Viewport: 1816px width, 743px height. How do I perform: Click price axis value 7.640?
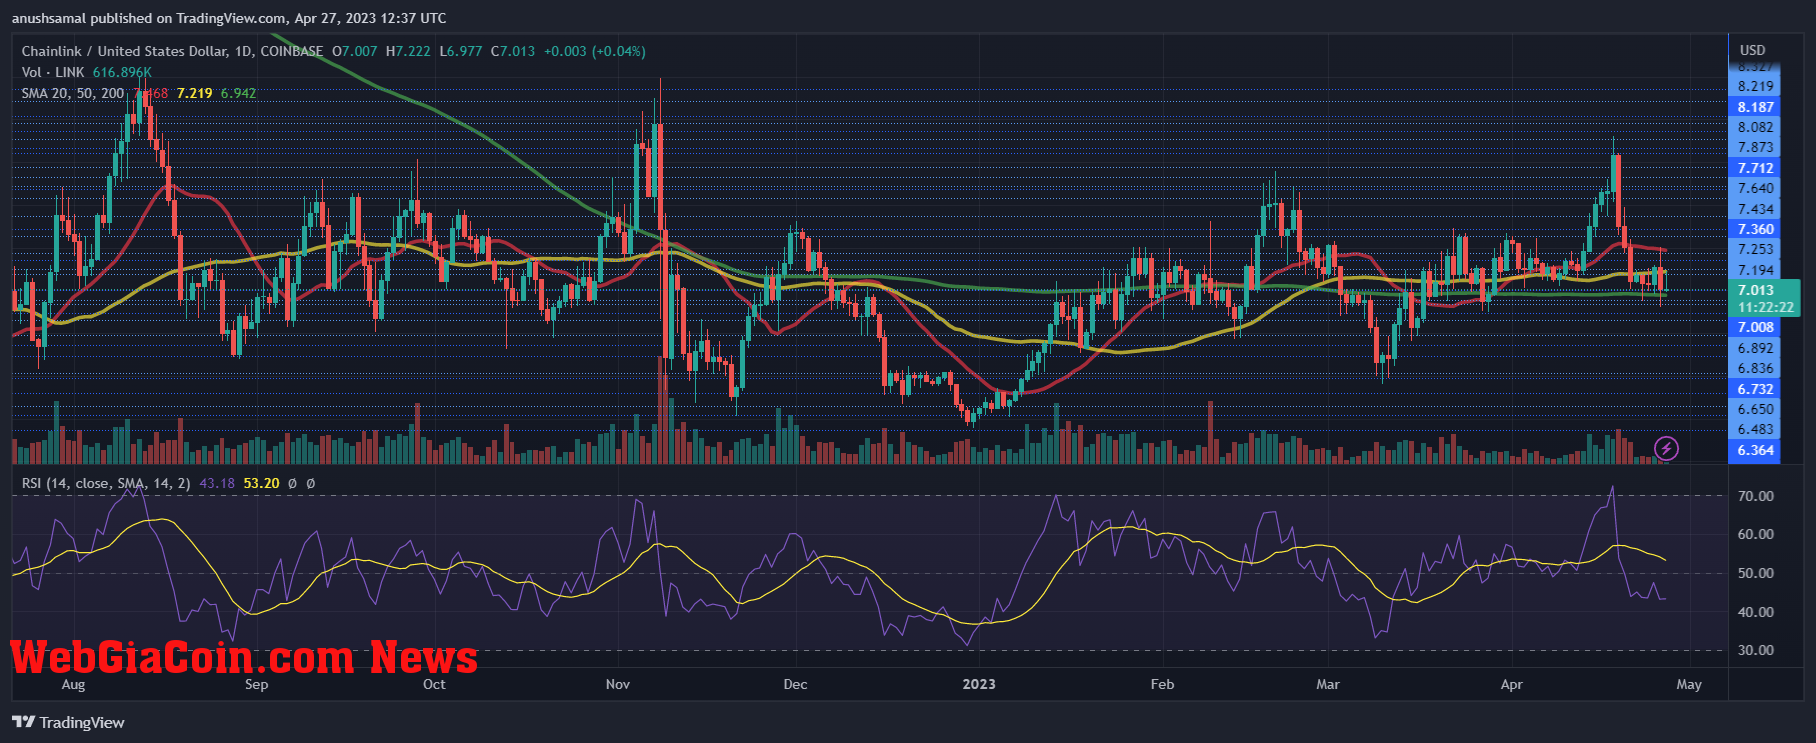pos(1756,188)
